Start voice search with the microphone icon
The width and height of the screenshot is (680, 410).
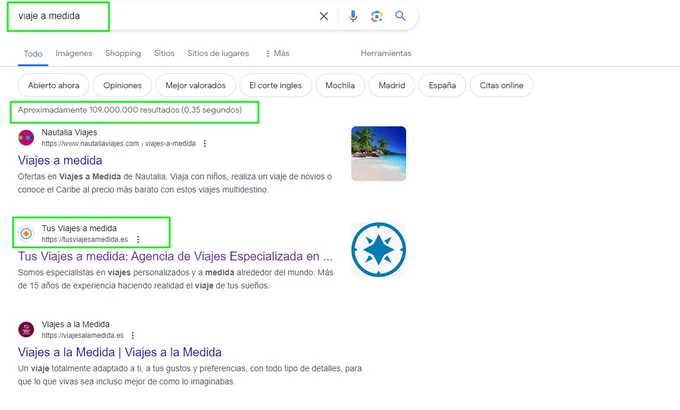coord(353,16)
